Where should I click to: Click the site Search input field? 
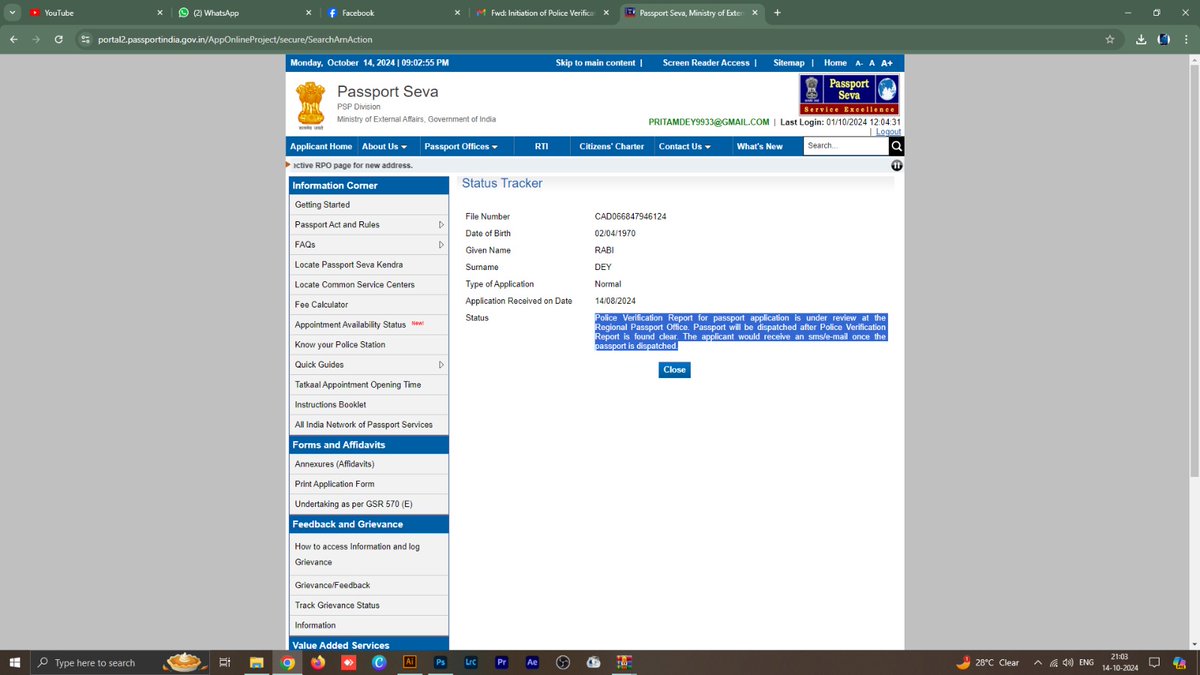pyautogui.click(x=846, y=146)
